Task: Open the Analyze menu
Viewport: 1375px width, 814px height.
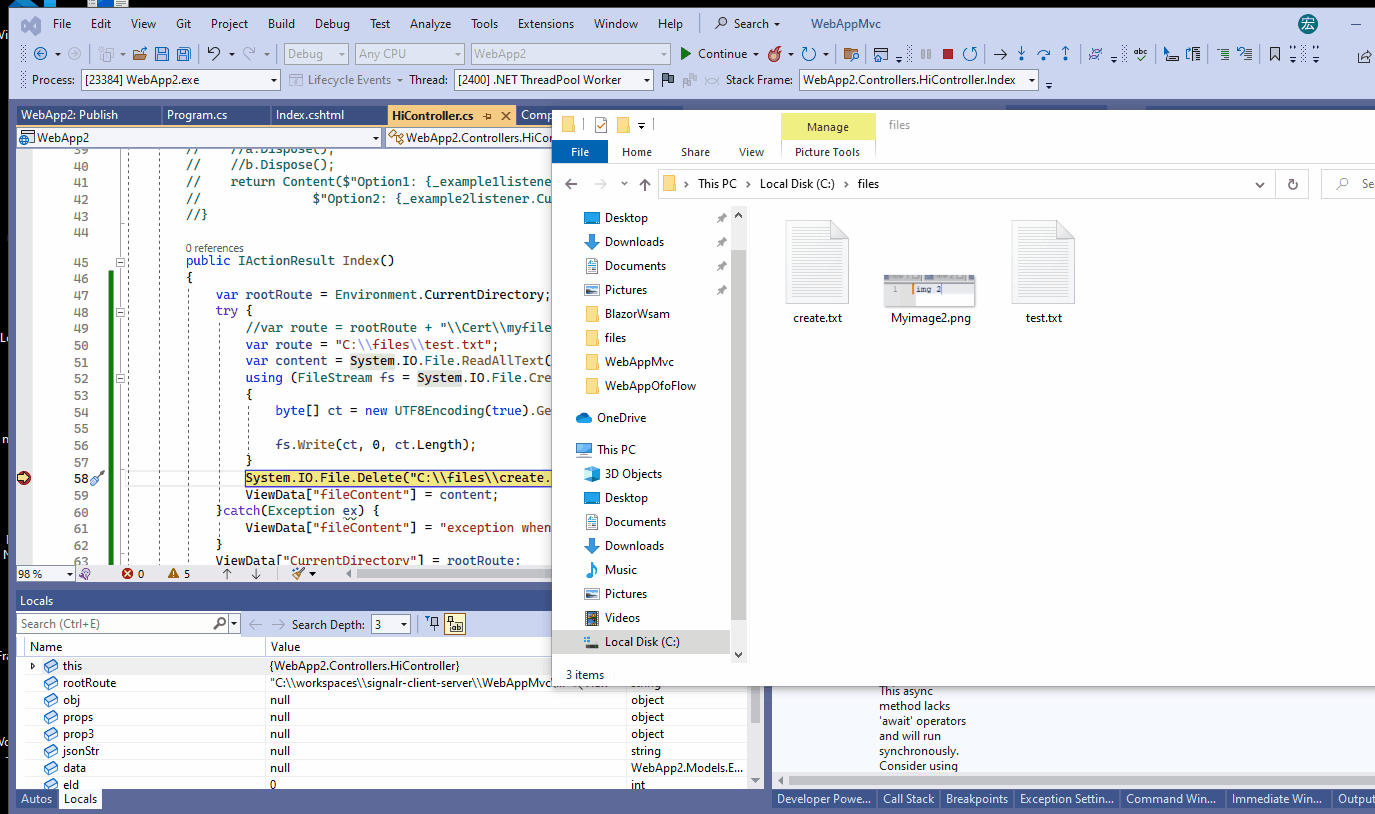Action: coord(430,24)
